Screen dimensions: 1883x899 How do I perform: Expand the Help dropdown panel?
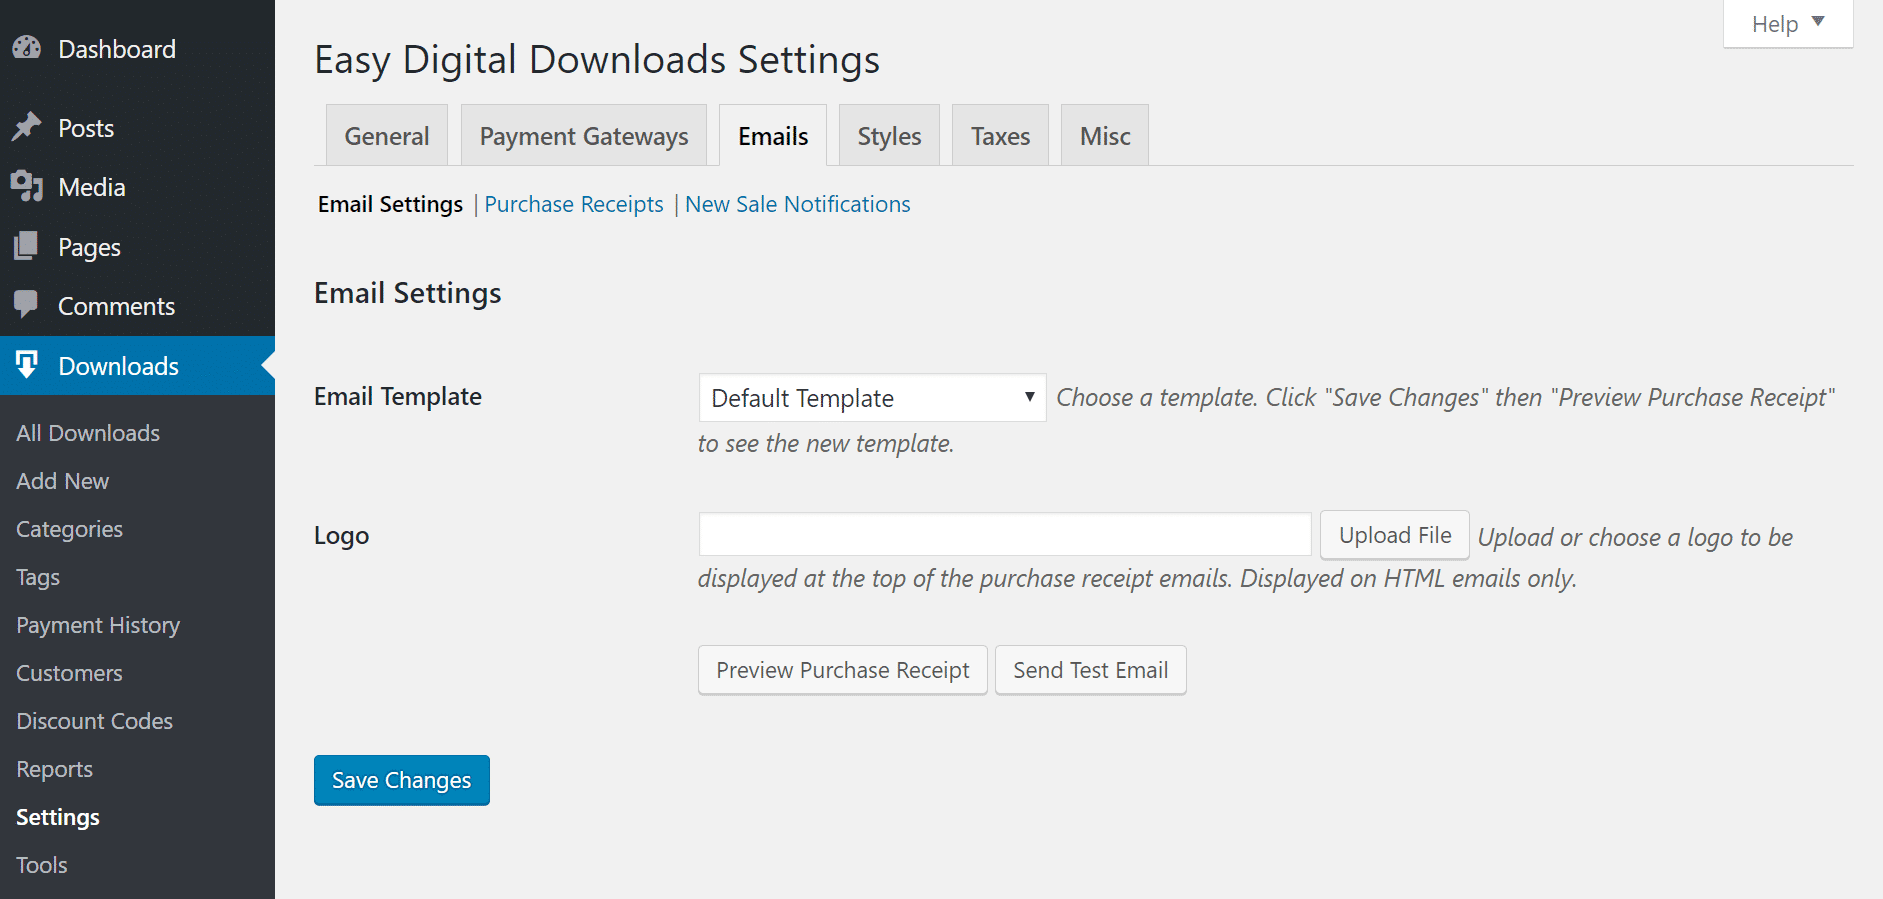(1787, 23)
